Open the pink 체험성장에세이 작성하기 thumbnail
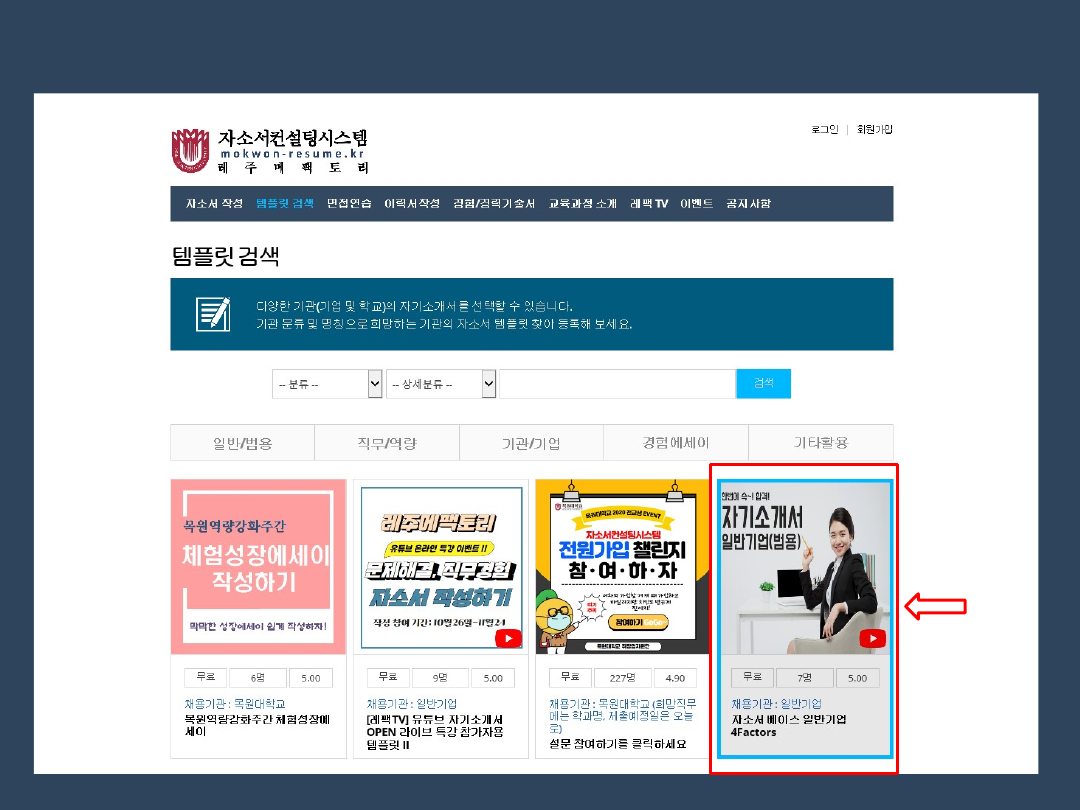Screen dimensions: 1080x810 [x=257, y=567]
